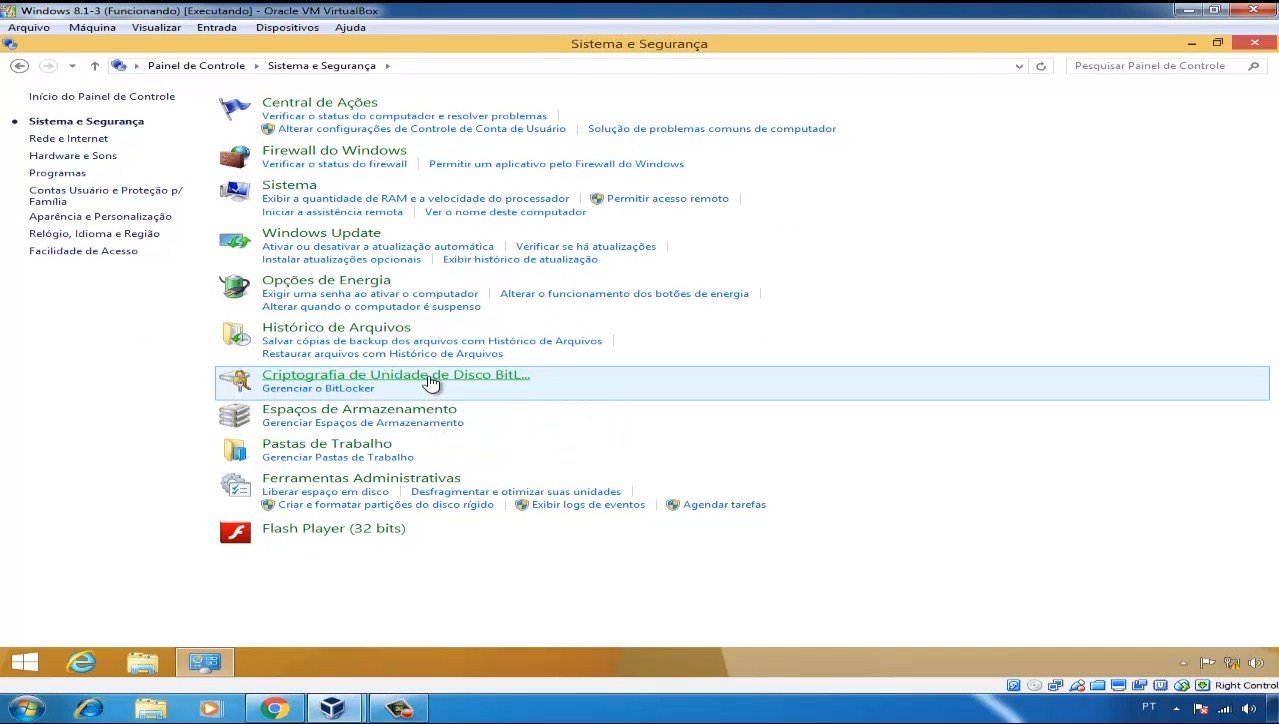Screen dimensions: 1279x724
Task: Open the Histórico de Arquivos icon
Action: pos(235,334)
